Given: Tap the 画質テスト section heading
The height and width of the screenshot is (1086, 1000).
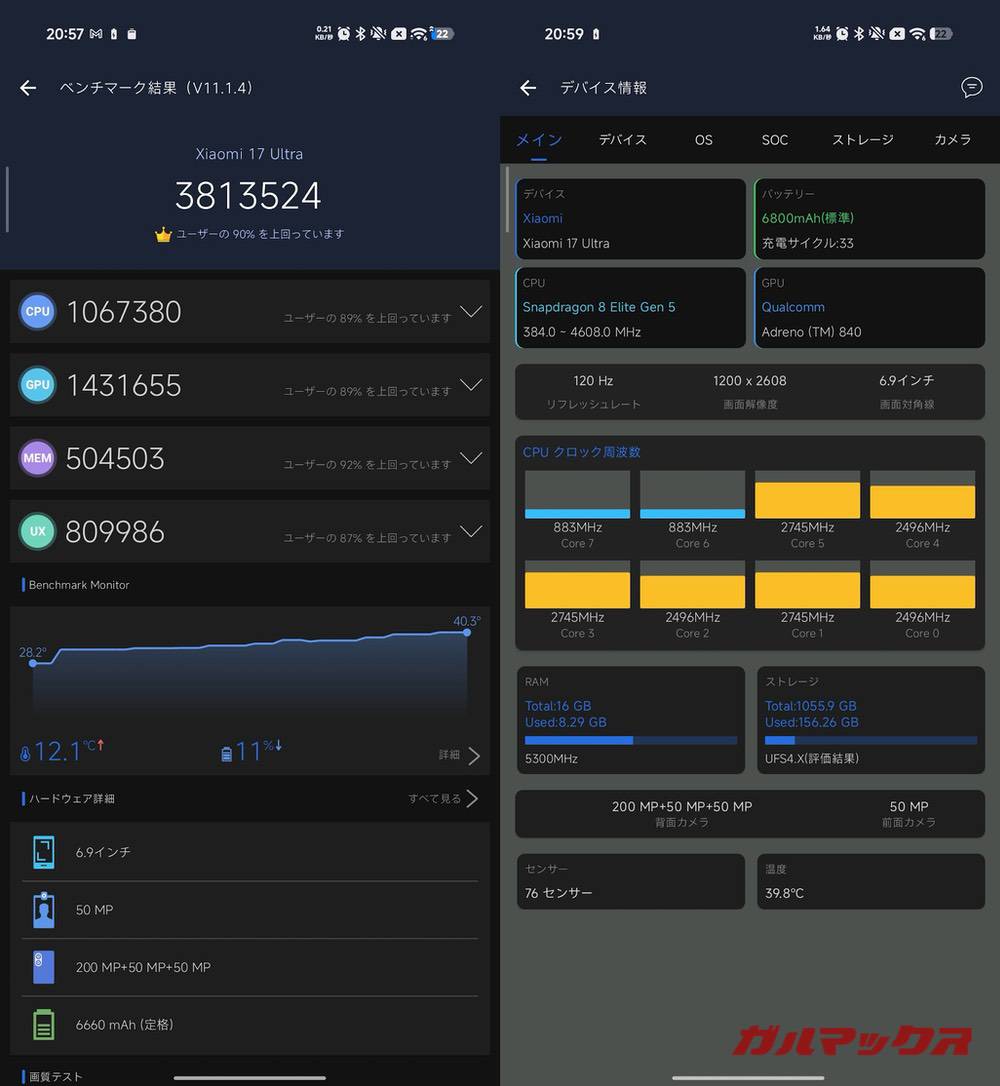Looking at the screenshot, I should (x=55, y=1077).
